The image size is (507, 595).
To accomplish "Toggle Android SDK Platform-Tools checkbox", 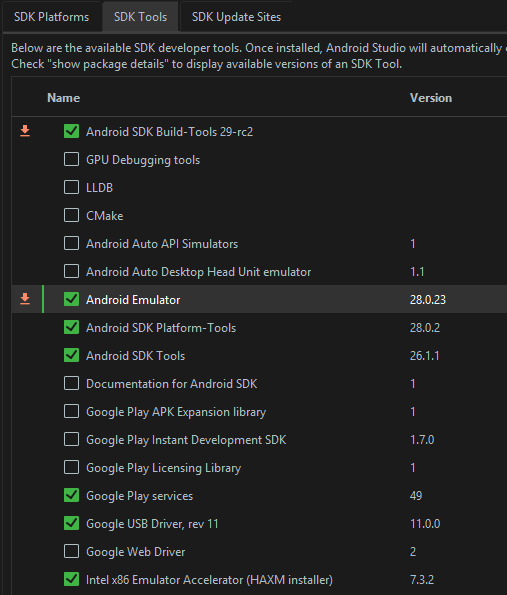I will (x=71, y=327).
